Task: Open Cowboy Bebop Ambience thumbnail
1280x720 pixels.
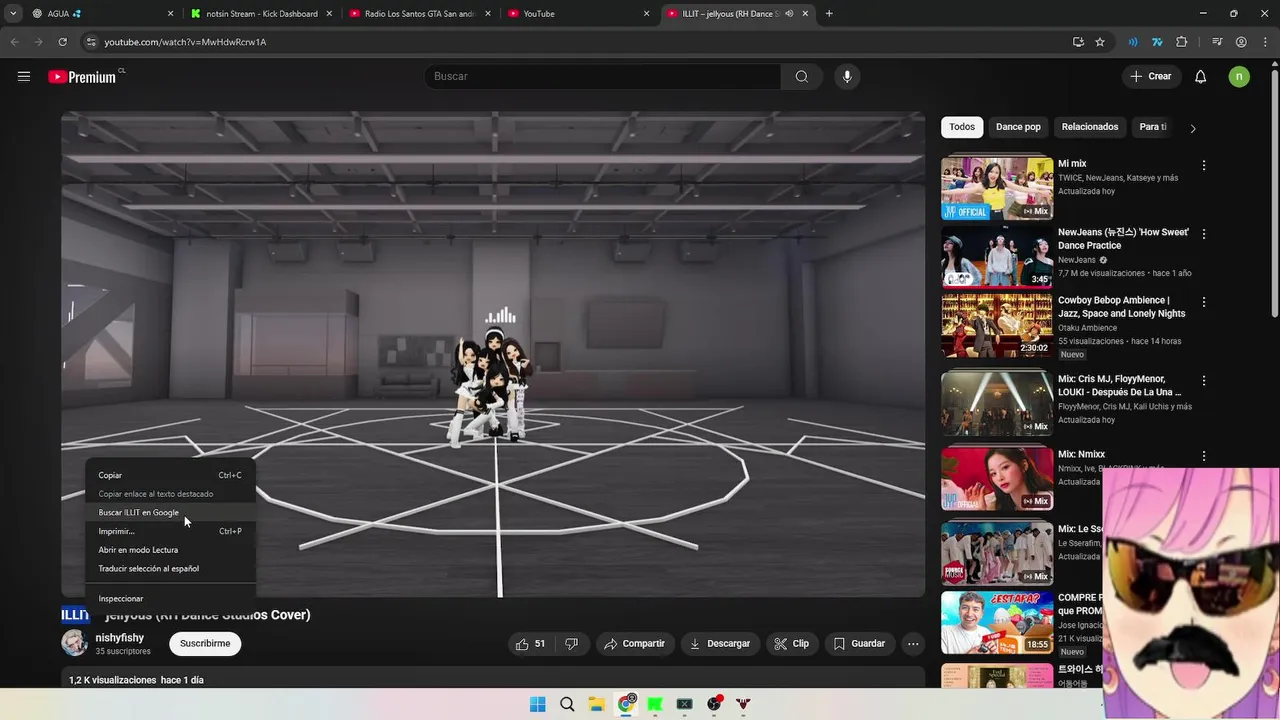Action: click(x=997, y=325)
